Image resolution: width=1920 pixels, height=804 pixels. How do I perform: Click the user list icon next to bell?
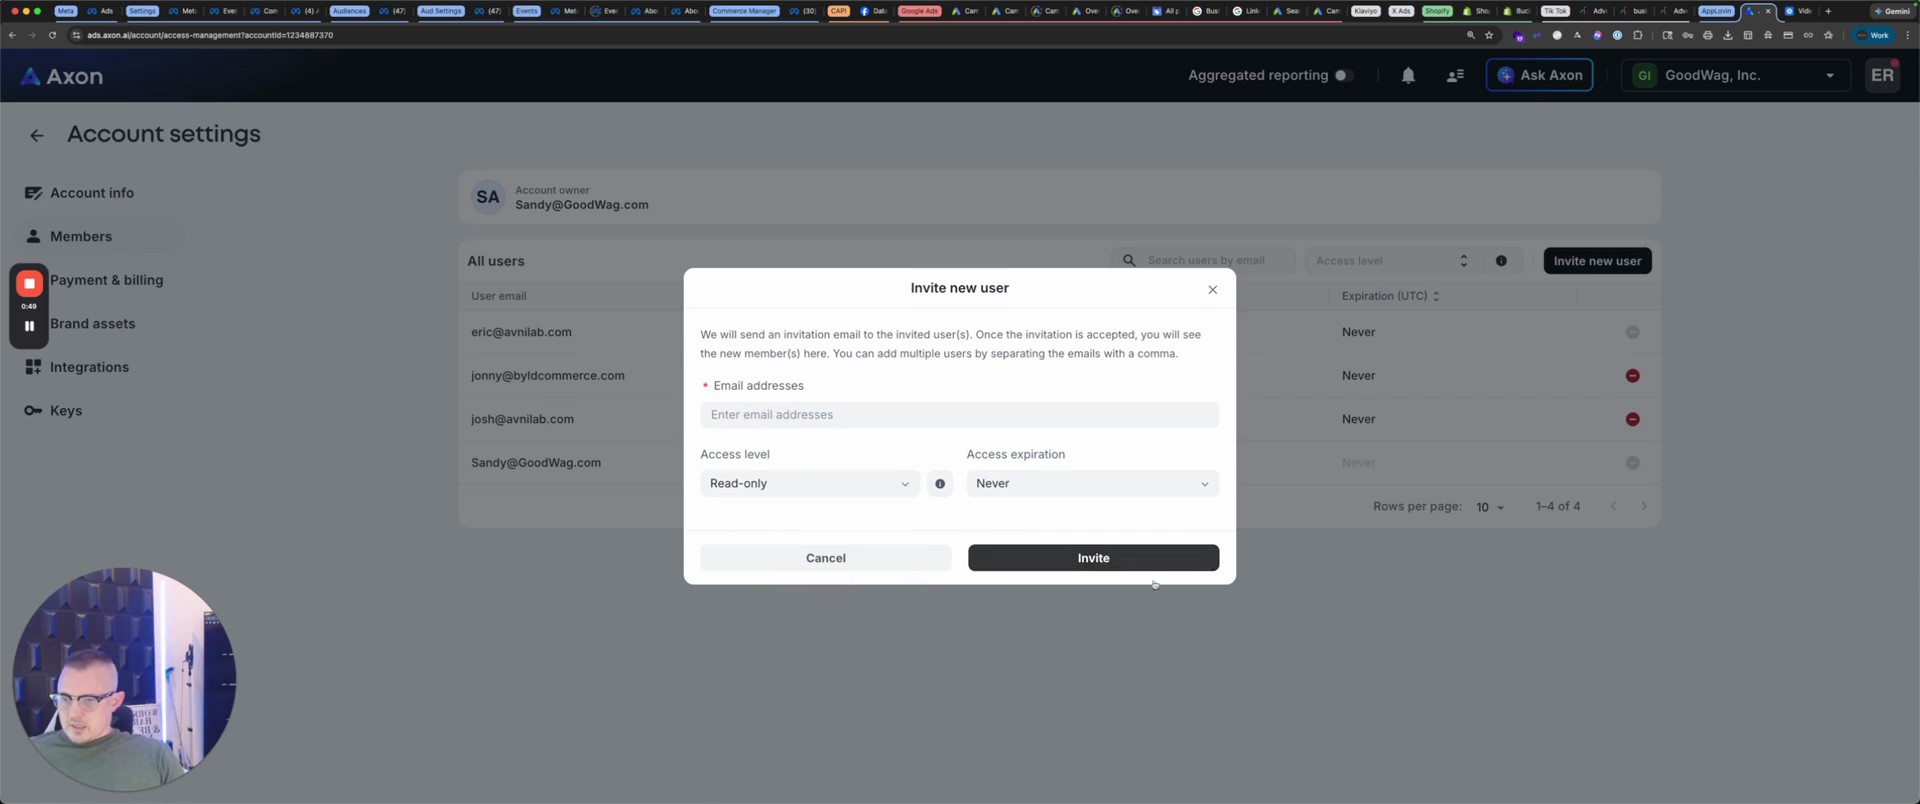coord(1455,75)
